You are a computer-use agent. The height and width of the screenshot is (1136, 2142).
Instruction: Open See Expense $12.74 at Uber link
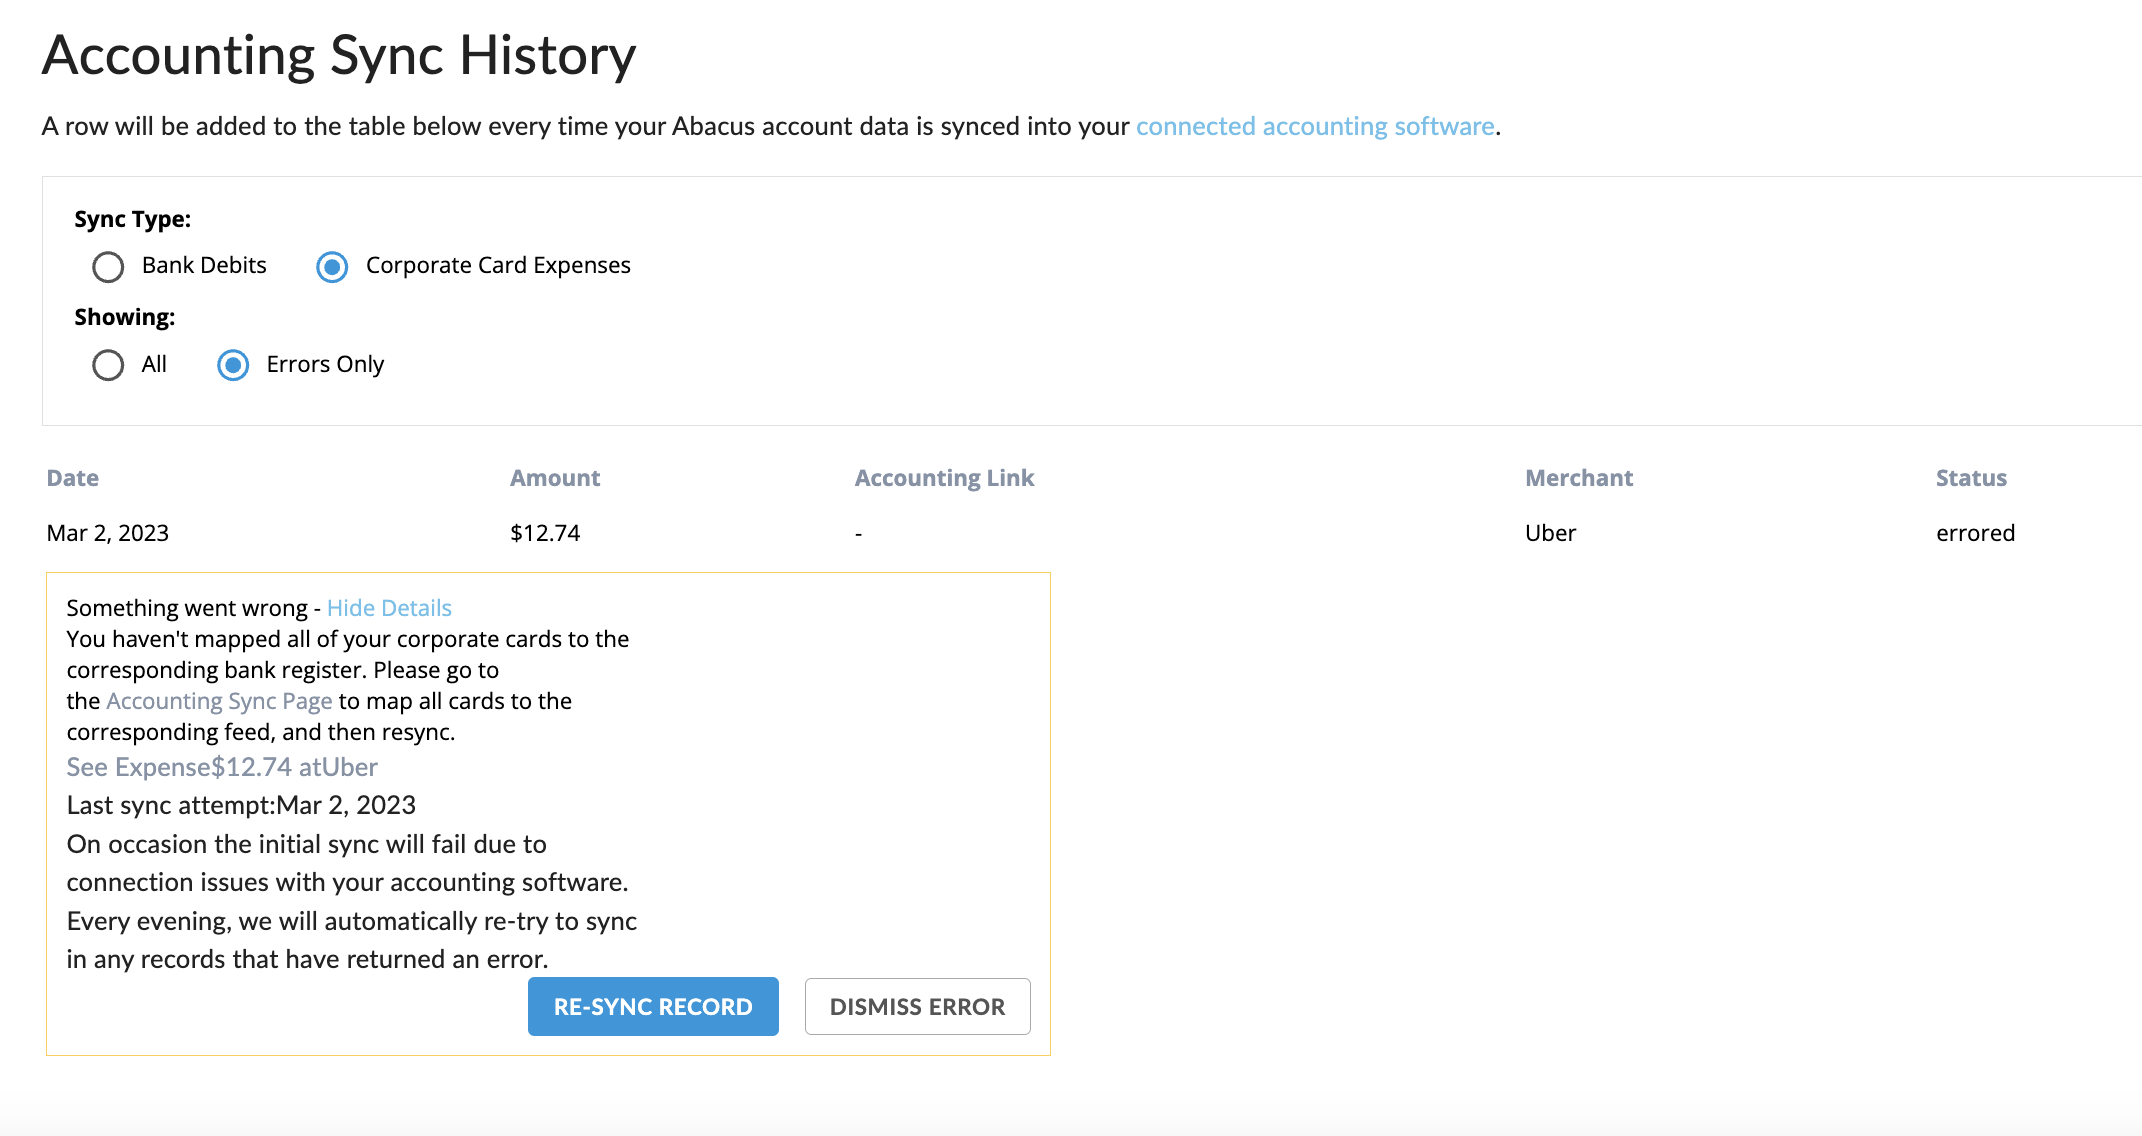point(222,767)
